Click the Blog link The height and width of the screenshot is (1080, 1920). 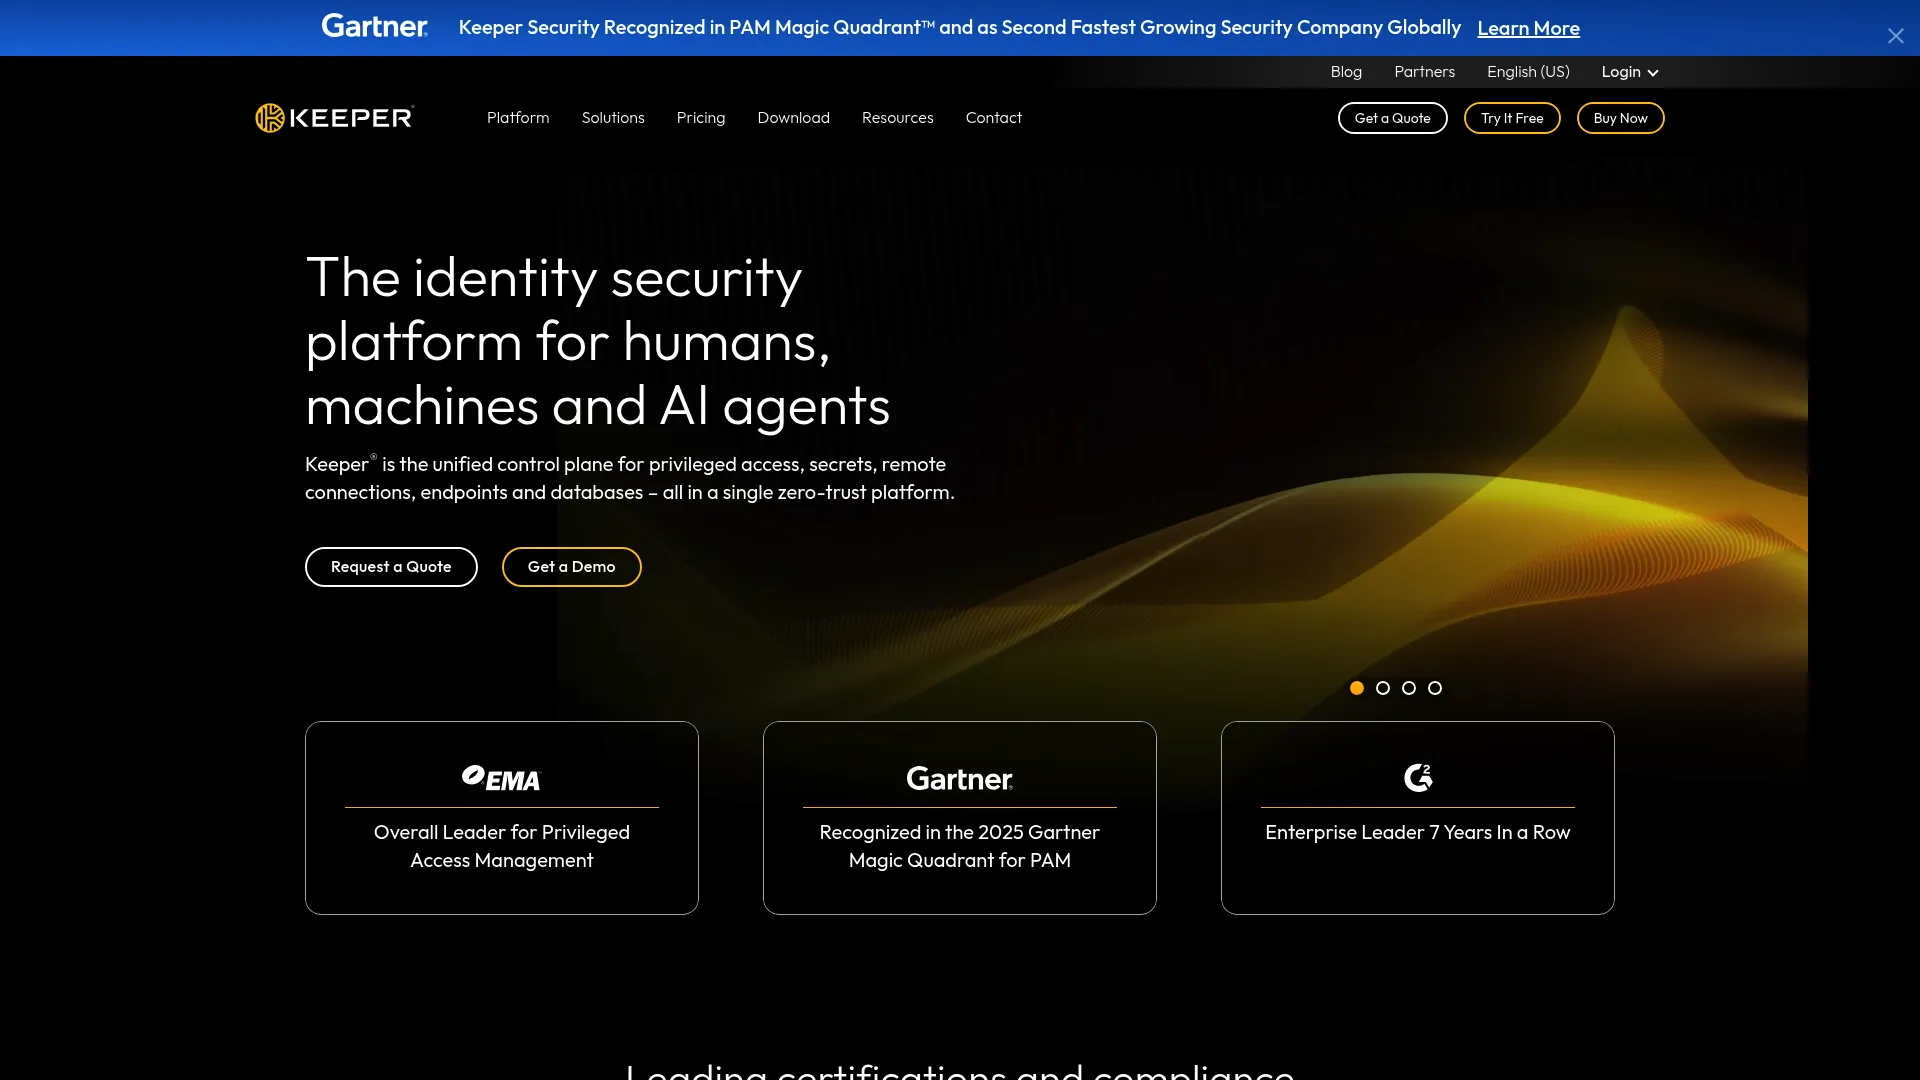(1346, 72)
